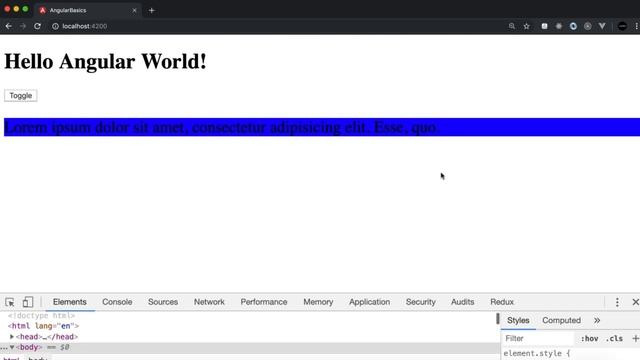The image size is (640, 360).
Task: Toggle the :hov element state panel
Action: 589,338
